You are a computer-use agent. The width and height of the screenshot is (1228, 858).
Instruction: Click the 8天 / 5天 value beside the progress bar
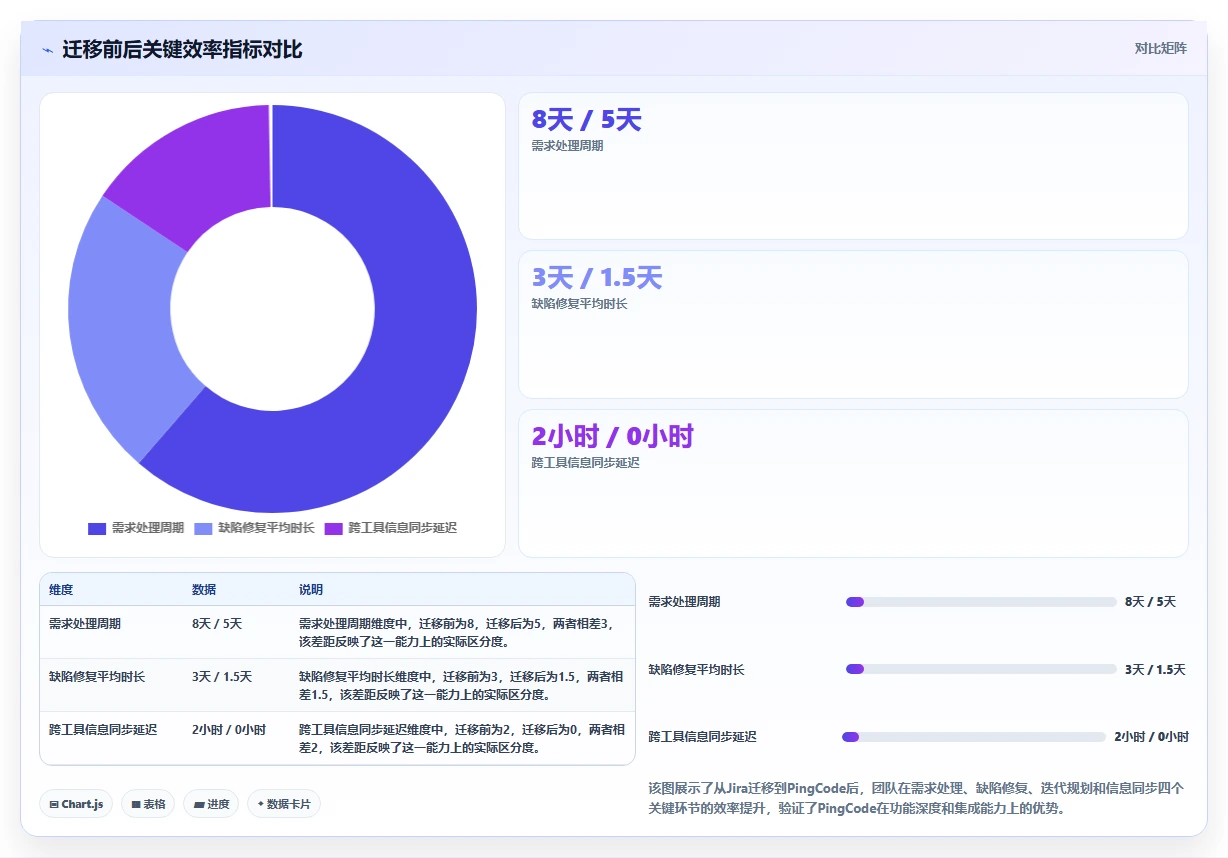point(1151,602)
